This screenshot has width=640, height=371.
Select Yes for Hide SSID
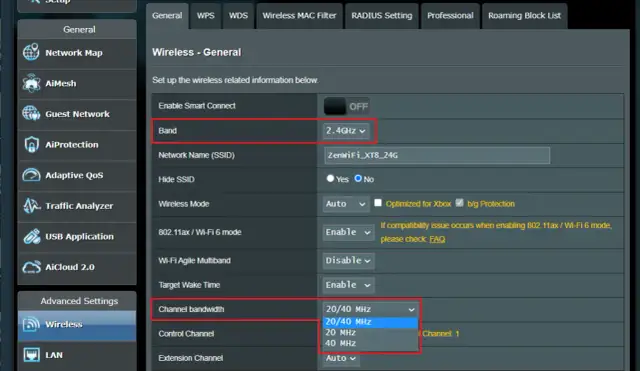(330, 178)
